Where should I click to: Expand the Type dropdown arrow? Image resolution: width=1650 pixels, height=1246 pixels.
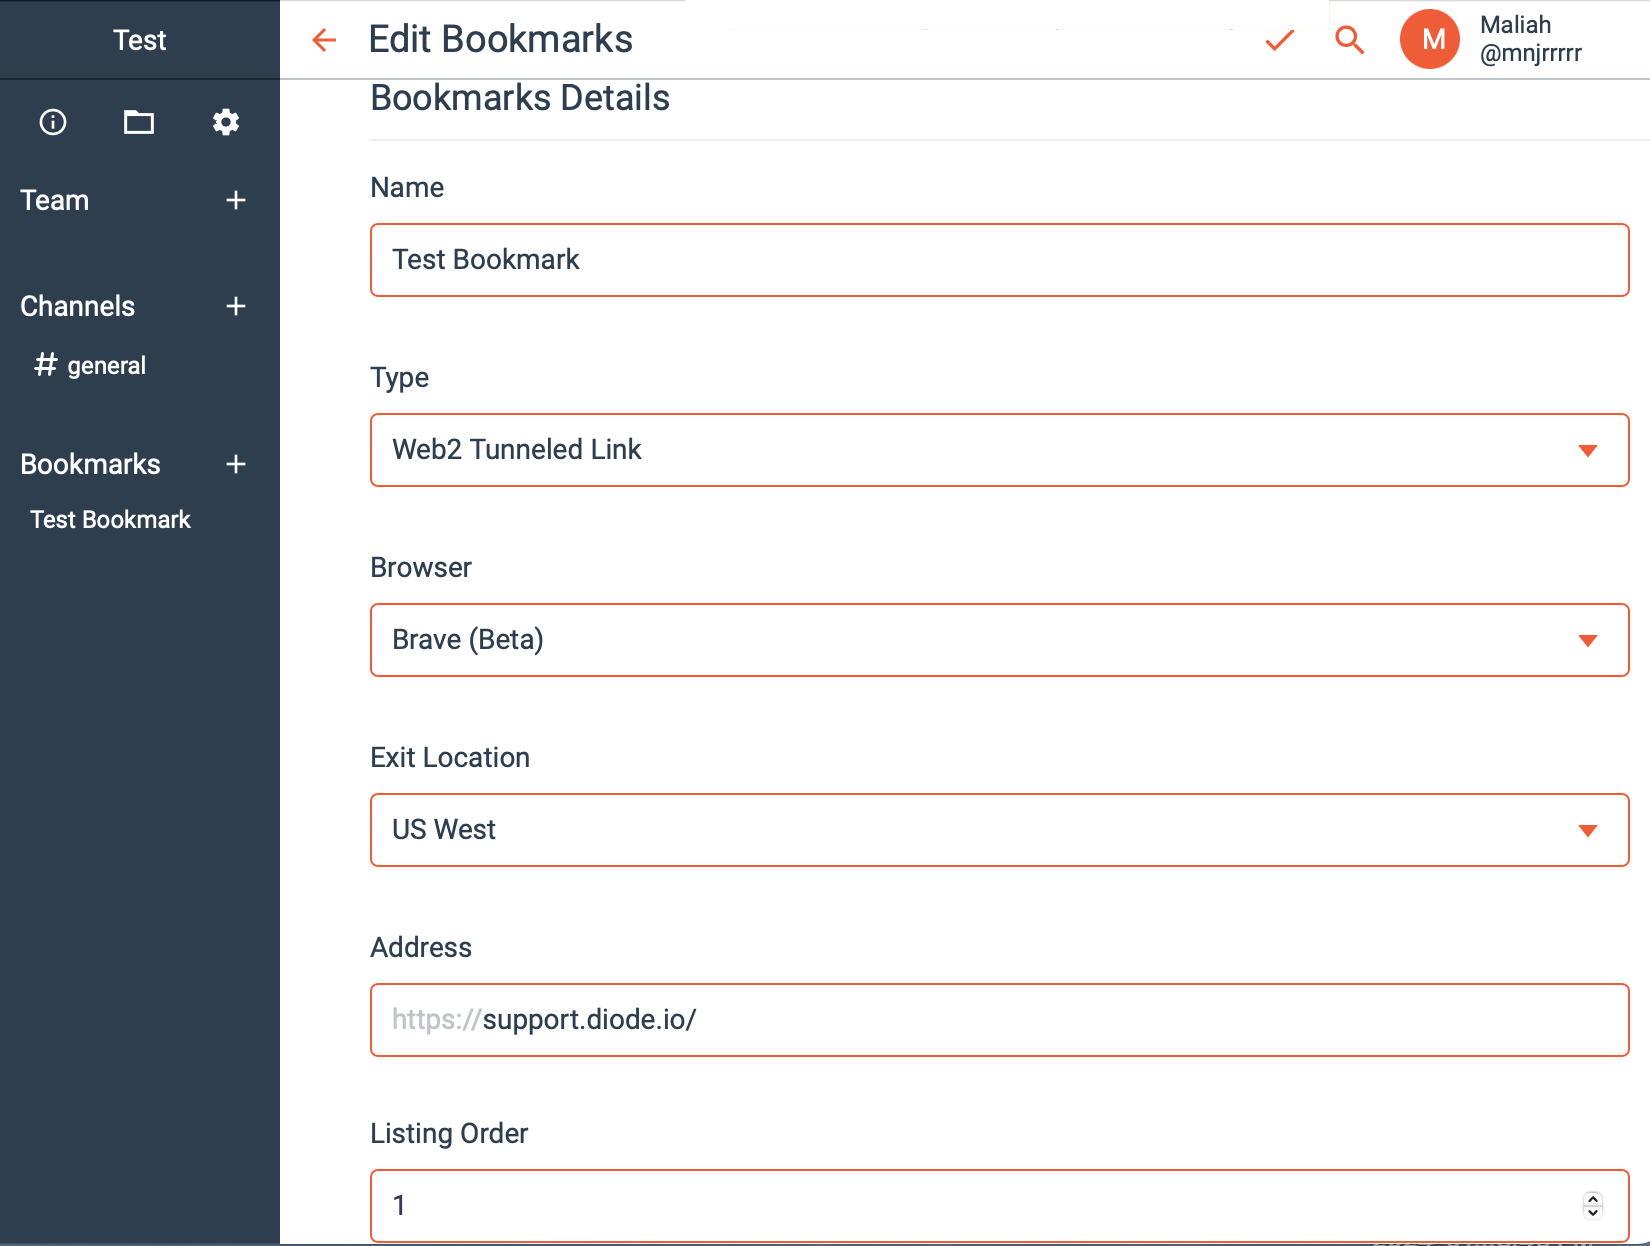click(x=1588, y=450)
